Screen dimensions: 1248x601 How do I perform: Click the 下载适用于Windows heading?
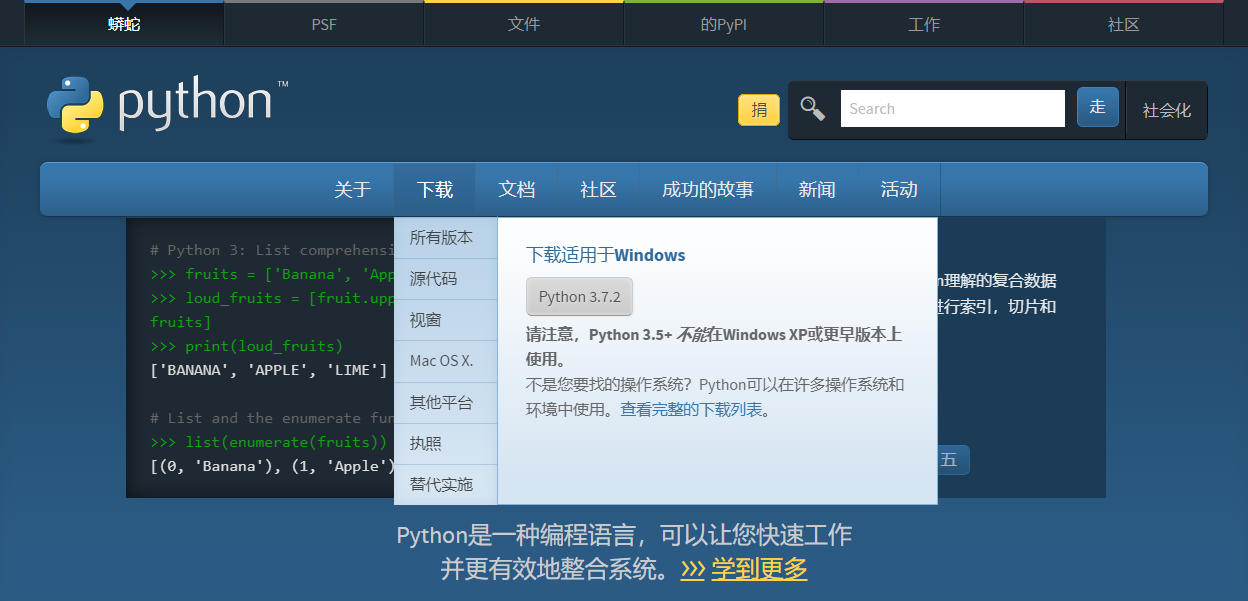(x=606, y=255)
